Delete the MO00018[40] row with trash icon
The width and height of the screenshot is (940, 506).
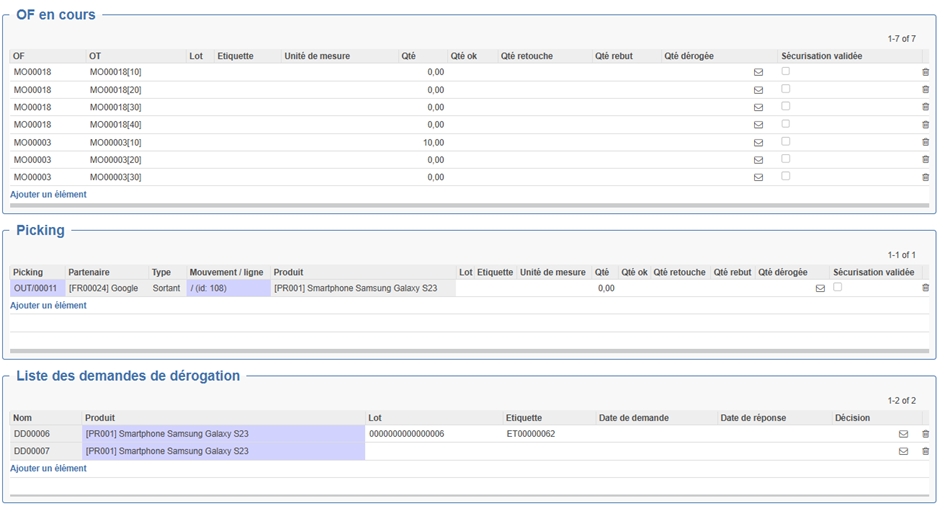tap(925, 125)
